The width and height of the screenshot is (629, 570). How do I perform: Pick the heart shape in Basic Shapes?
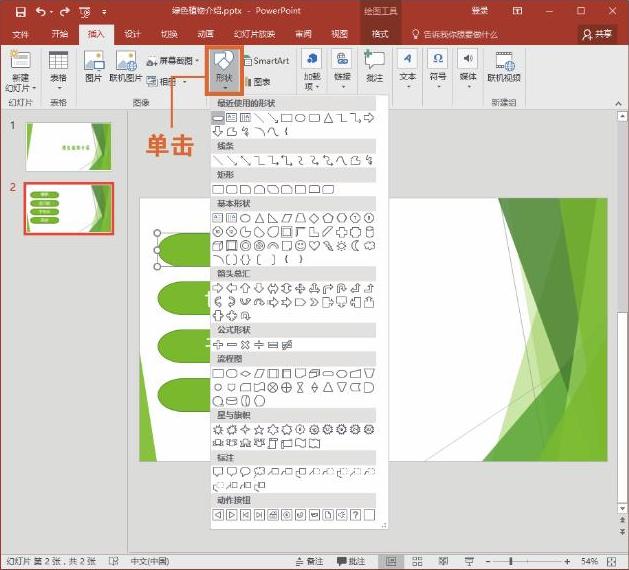(314, 245)
